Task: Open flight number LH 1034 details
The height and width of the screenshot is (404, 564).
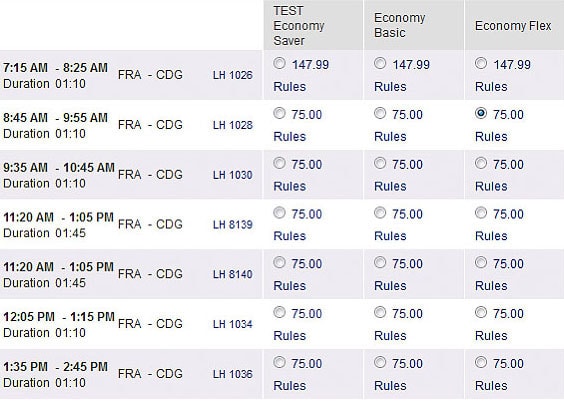Action: click(233, 324)
